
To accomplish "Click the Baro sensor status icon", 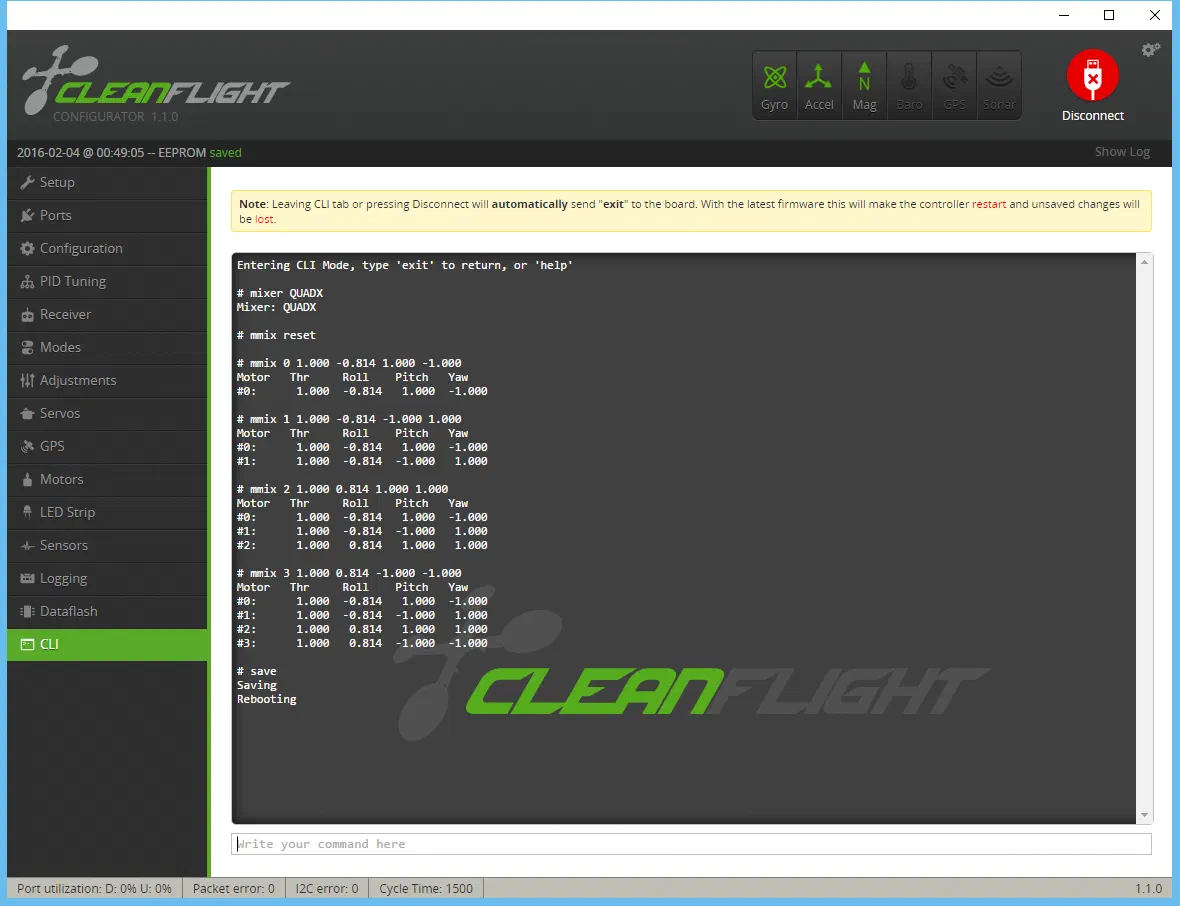I will (909, 86).
